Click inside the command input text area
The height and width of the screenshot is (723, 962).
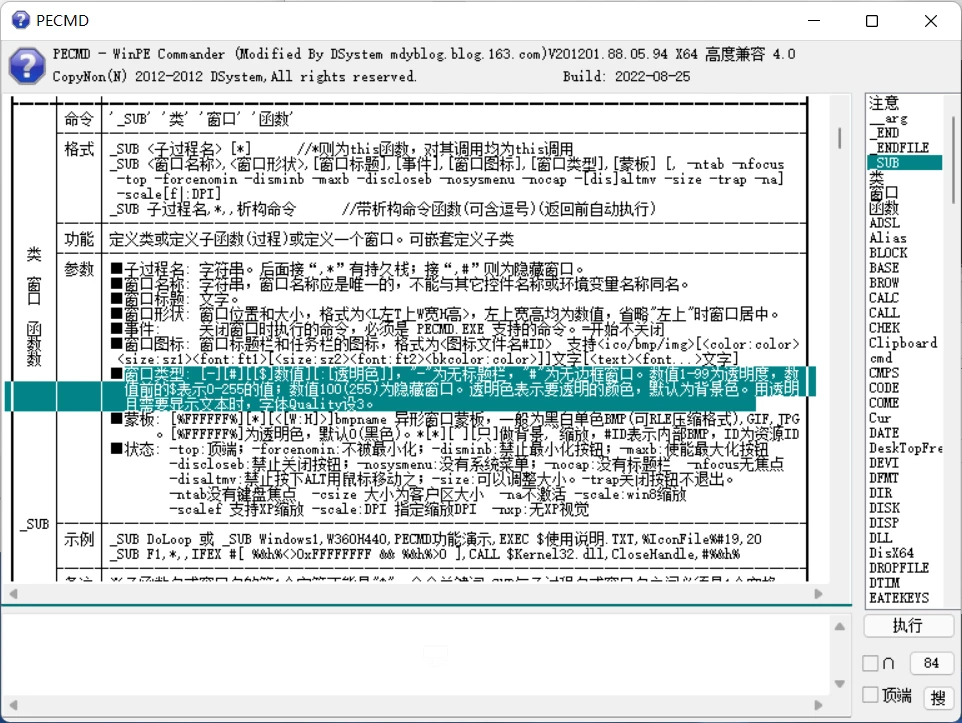pos(416,655)
